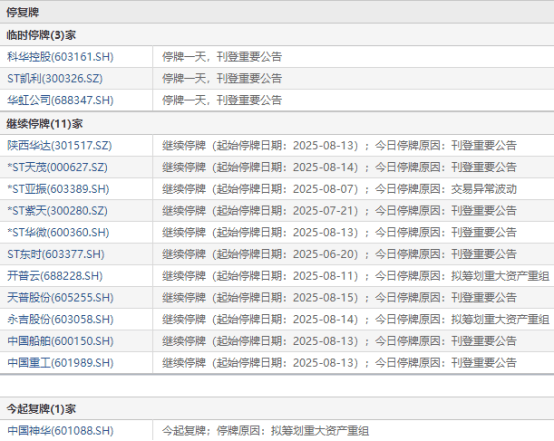Open 开普云(688228.SH) stock link
This screenshot has height=441, width=554.
pyautogui.click(x=55, y=276)
